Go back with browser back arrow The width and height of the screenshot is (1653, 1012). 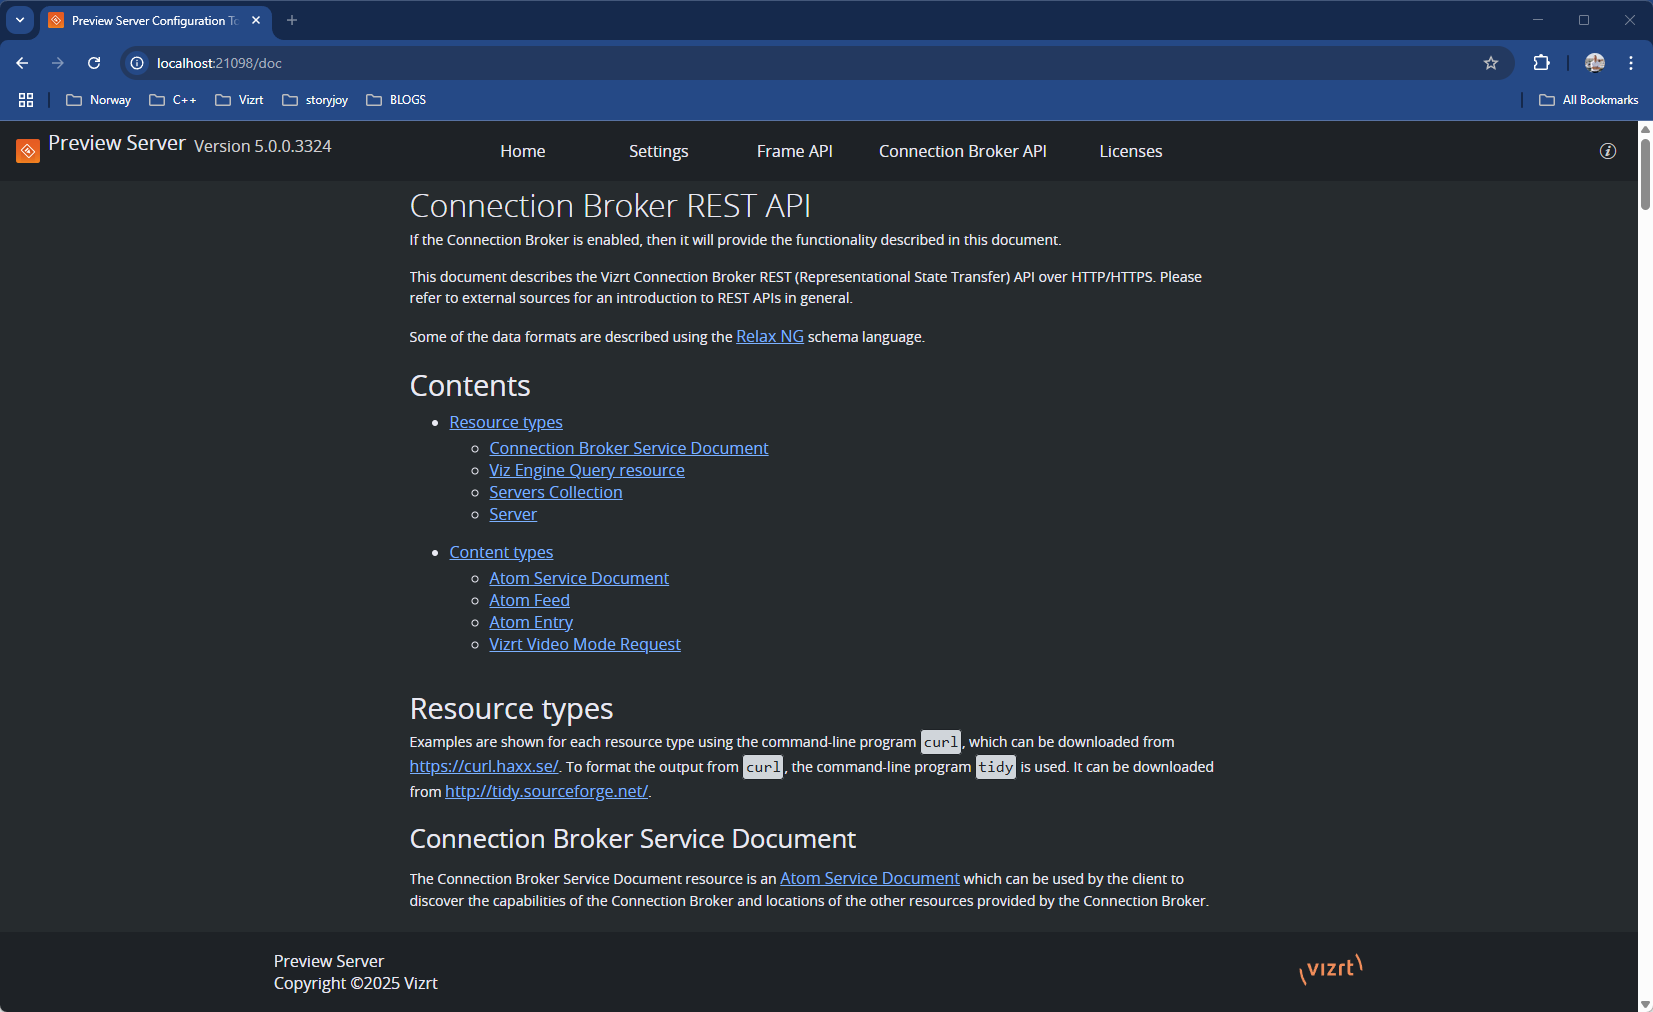click(x=22, y=63)
